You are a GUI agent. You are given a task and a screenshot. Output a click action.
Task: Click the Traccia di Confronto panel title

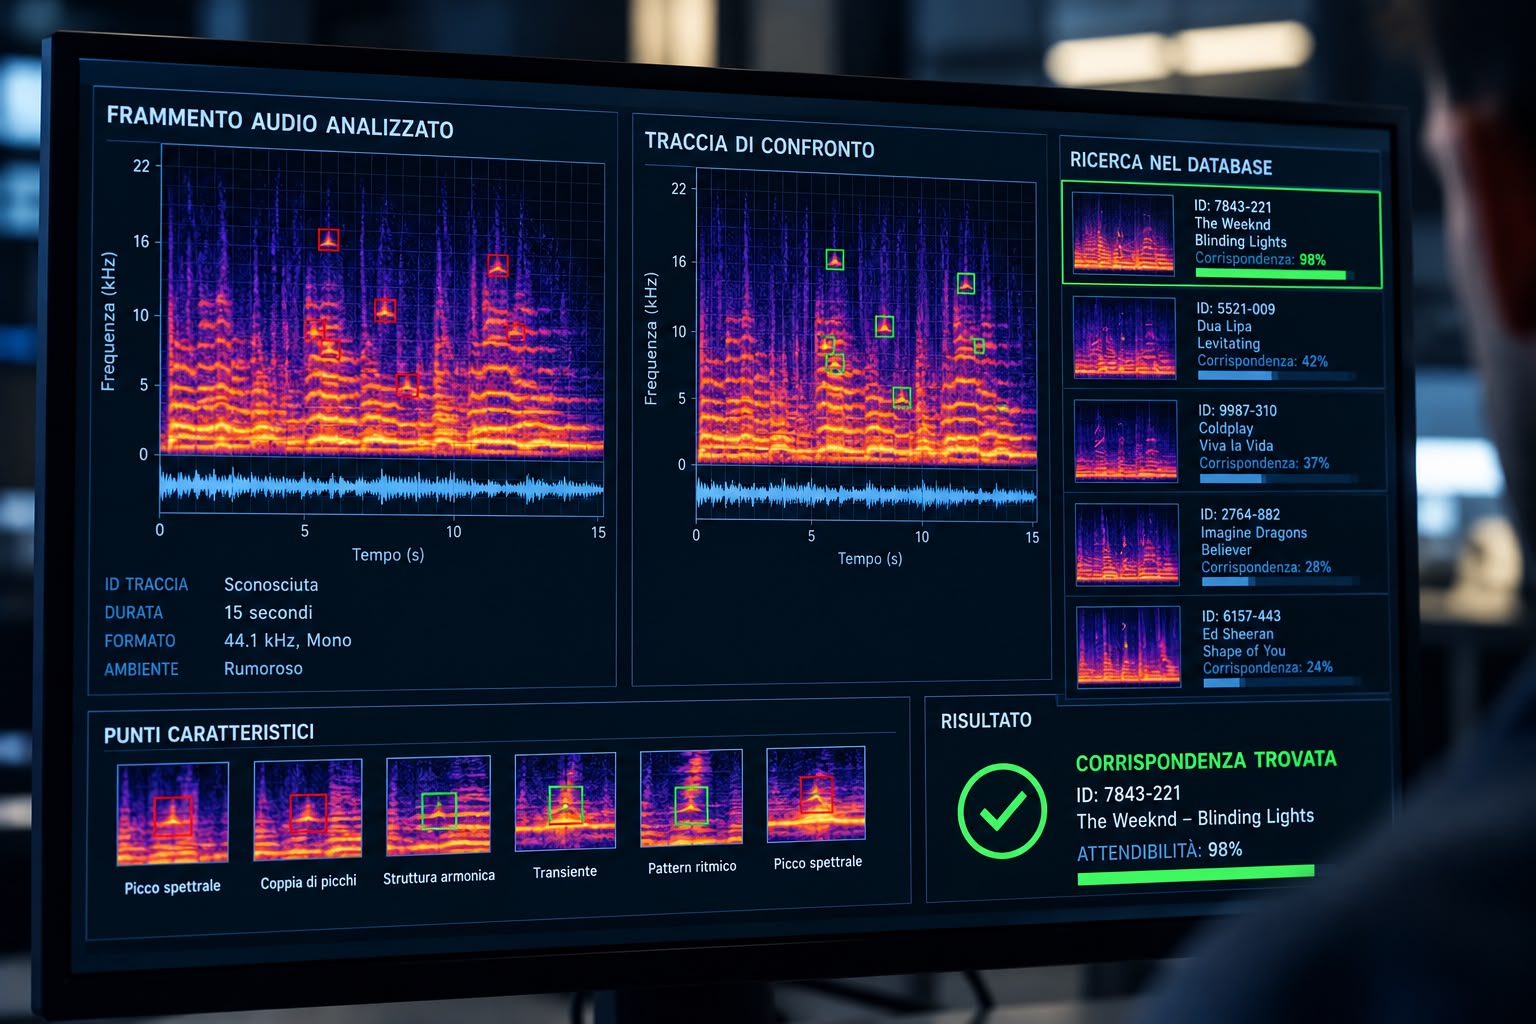coord(759,145)
